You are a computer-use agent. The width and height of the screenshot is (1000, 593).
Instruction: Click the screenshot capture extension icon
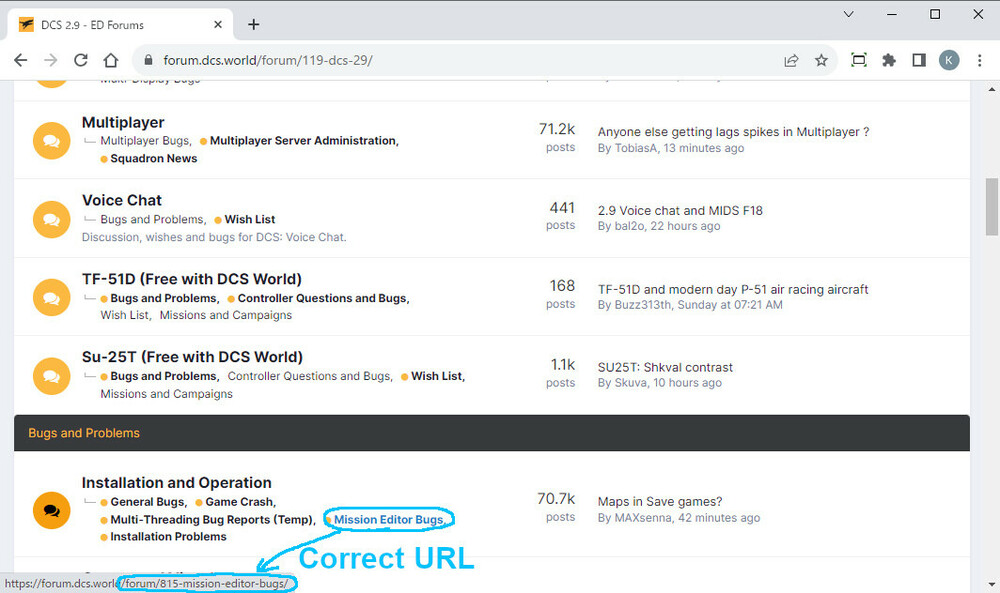point(858,60)
